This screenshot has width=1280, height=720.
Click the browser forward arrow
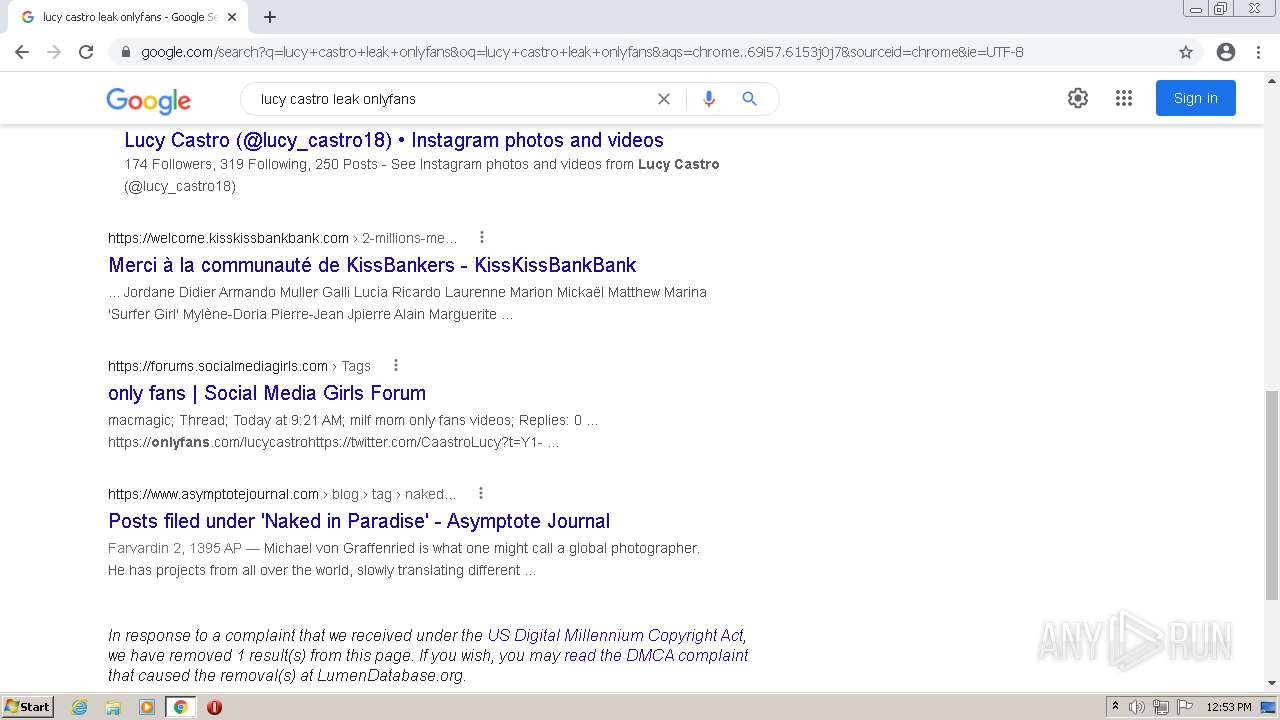[x=54, y=52]
